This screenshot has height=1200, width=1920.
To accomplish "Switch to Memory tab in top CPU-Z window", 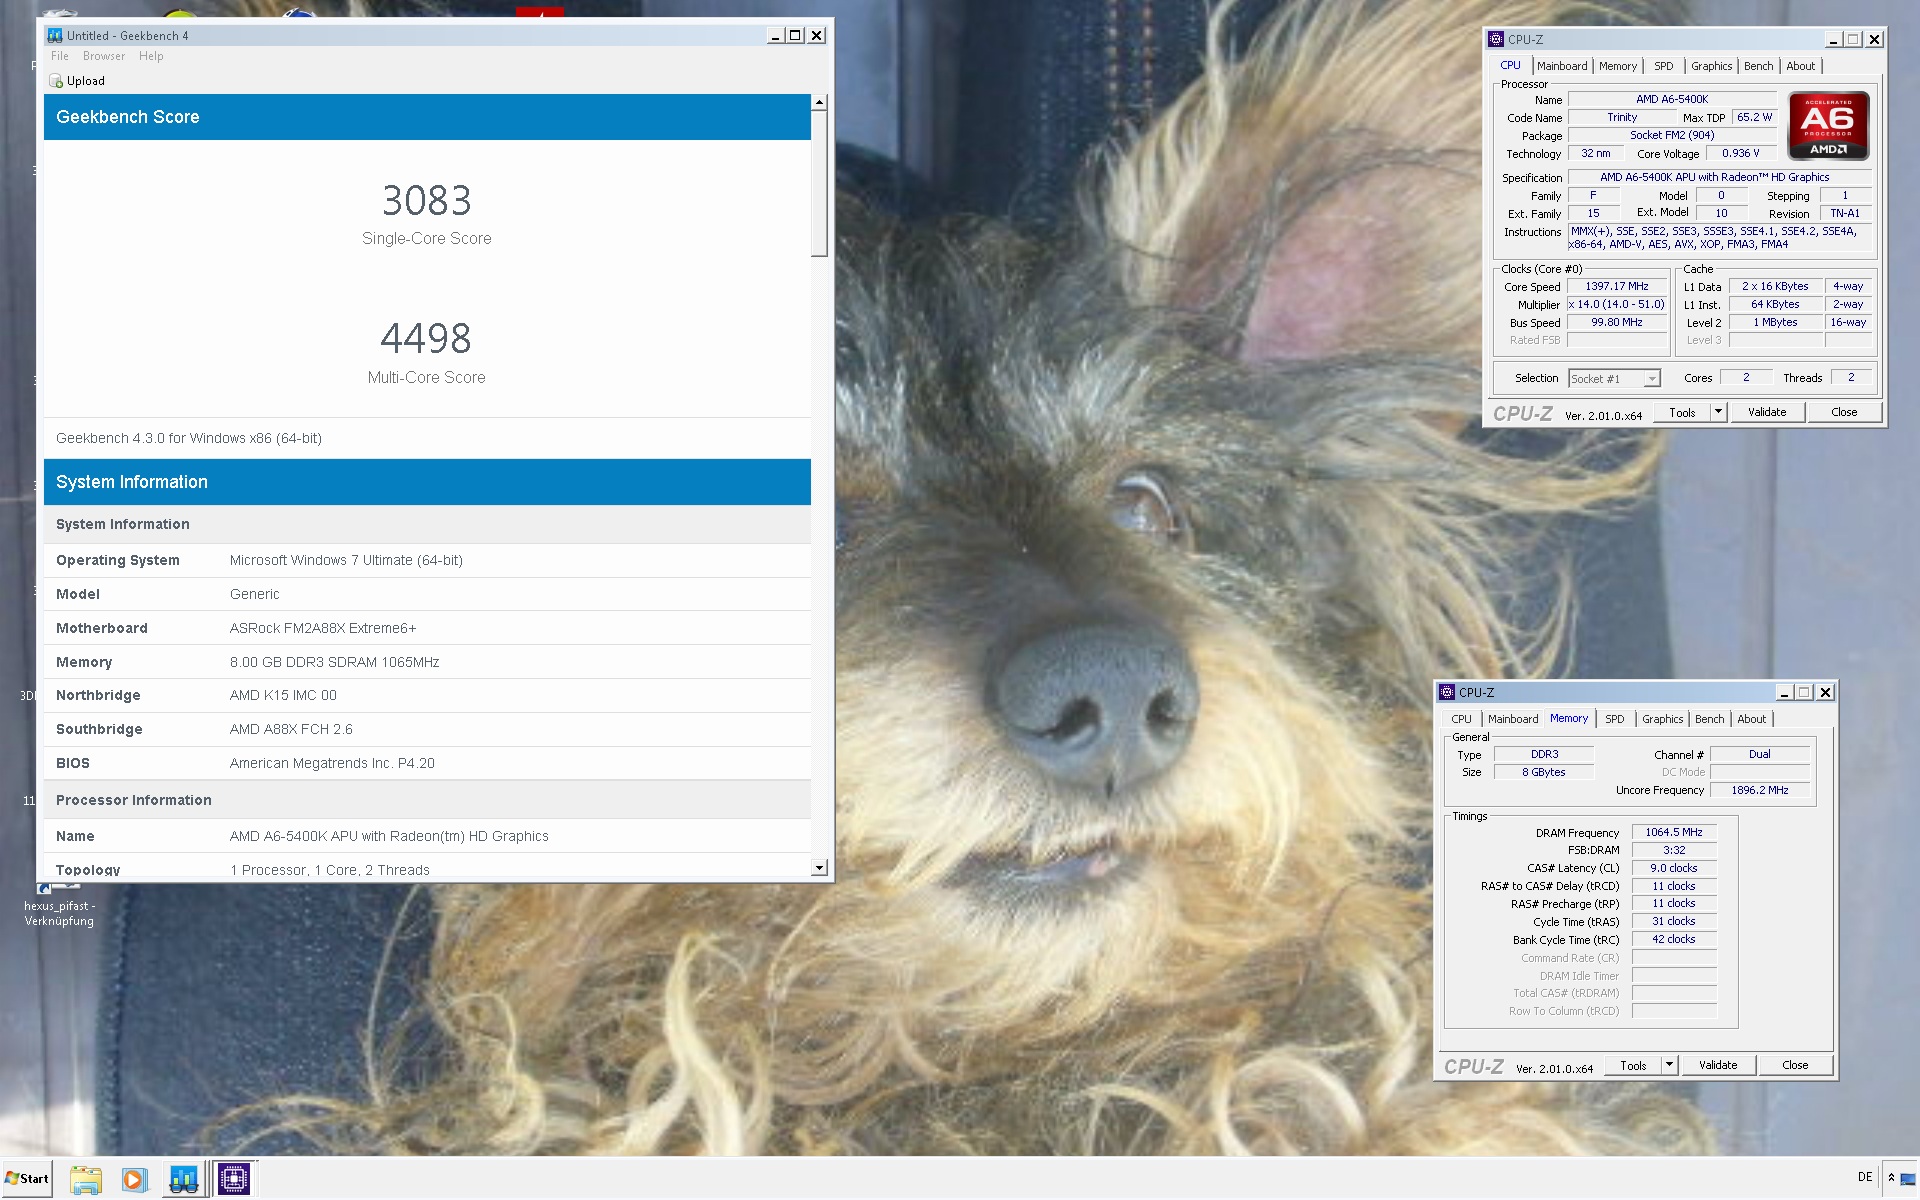I will pos(1618,66).
